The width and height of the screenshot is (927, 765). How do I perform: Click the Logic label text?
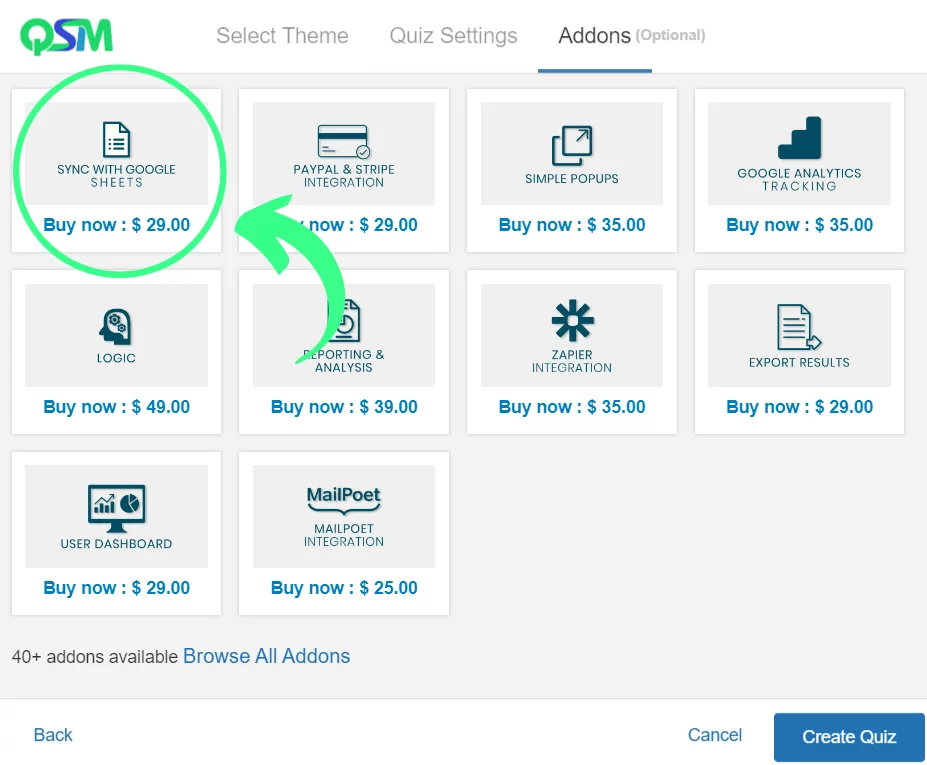(116, 358)
